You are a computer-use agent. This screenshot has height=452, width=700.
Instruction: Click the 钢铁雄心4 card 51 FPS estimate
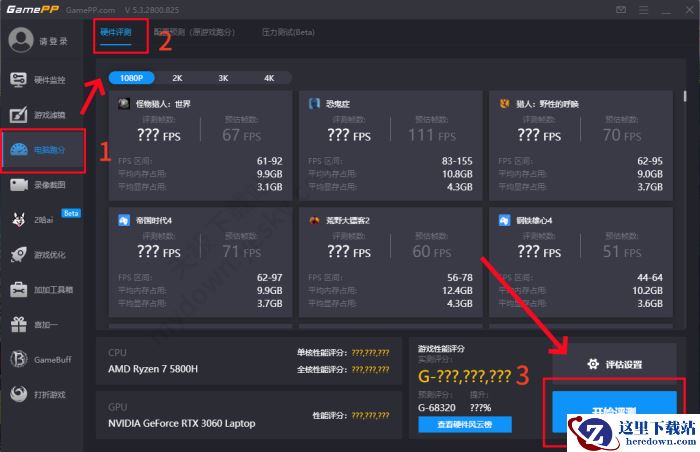click(622, 251)
